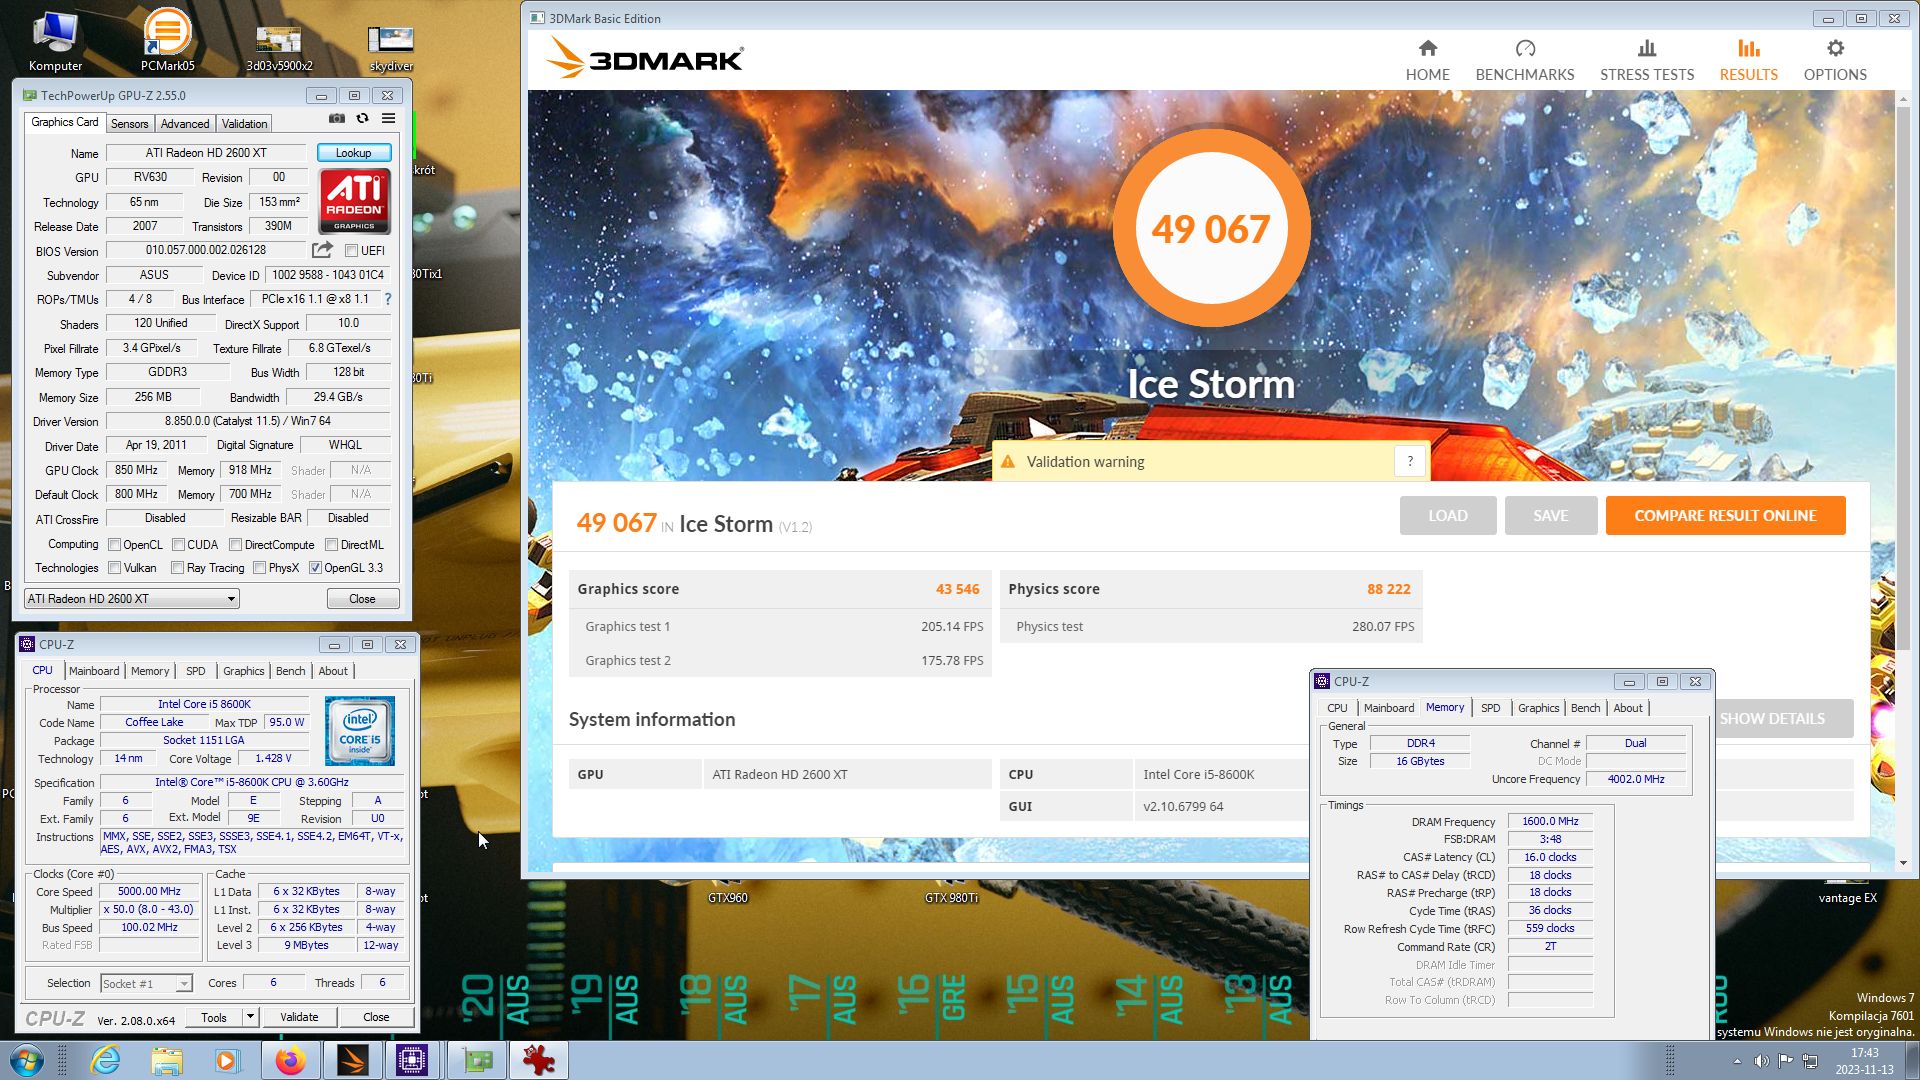1920x1080 pixels.
Task: Show hidden system tray icons arrow
Action: [x=1737, y=1061]
